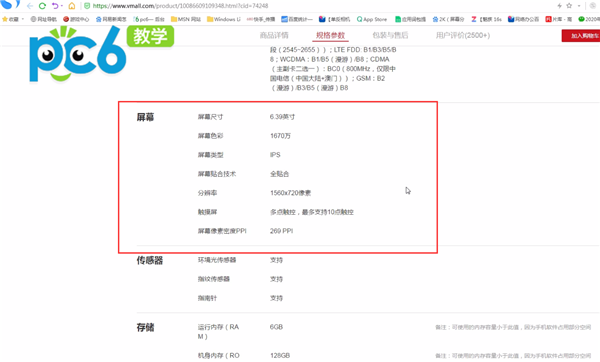This screenshot has width=600, height=362.
Task: Click the red 加入购物车 button
Action: (581, 36)
